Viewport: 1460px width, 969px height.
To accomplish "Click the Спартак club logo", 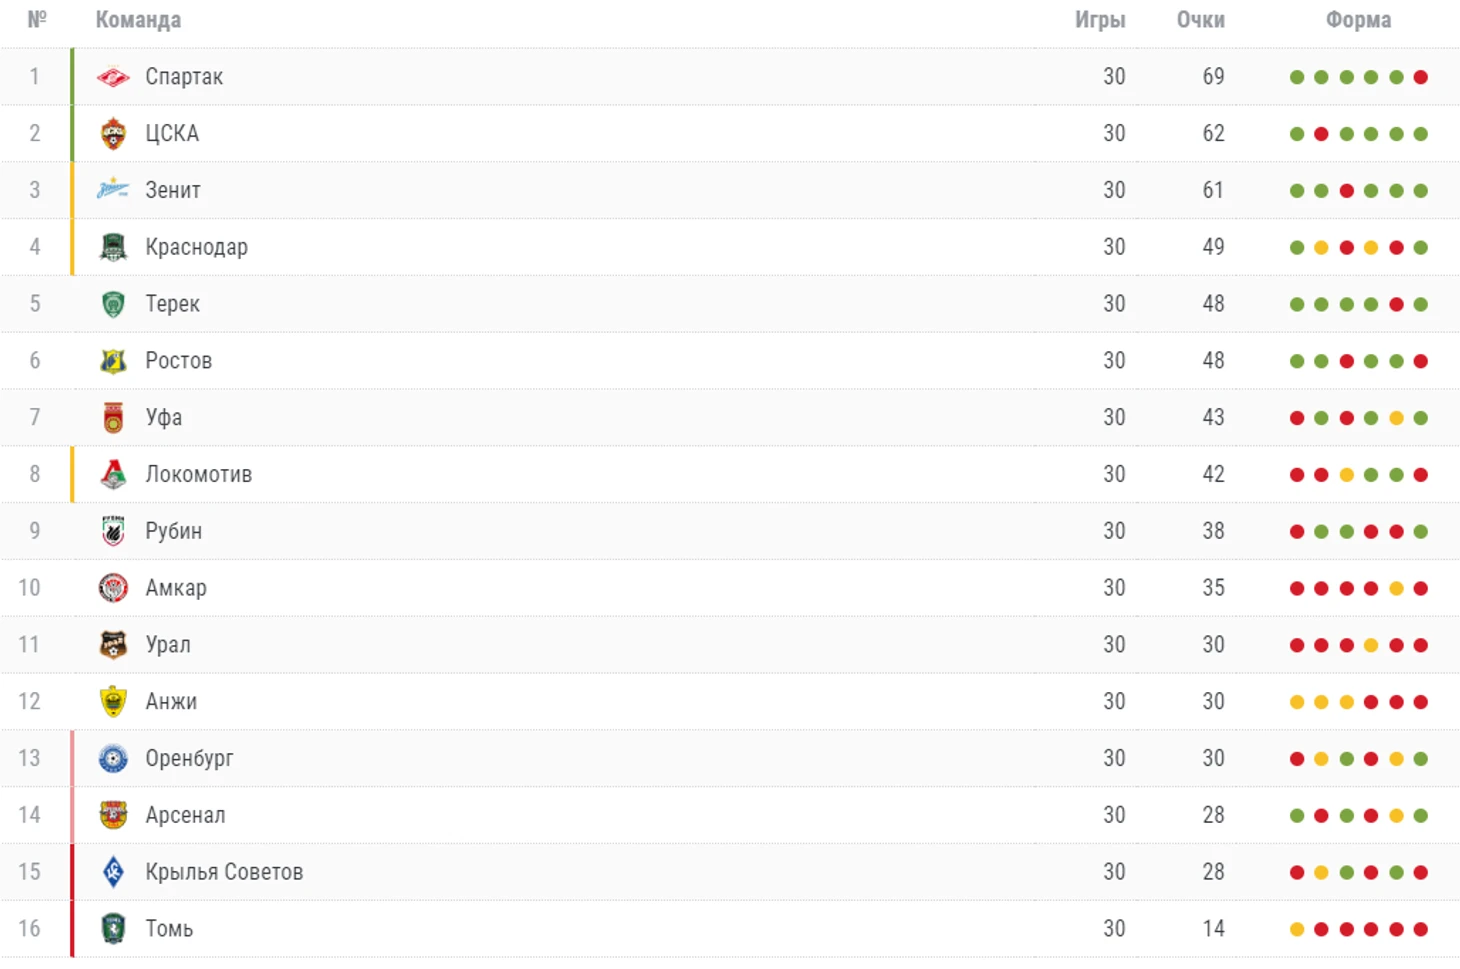I will [113, 77].
